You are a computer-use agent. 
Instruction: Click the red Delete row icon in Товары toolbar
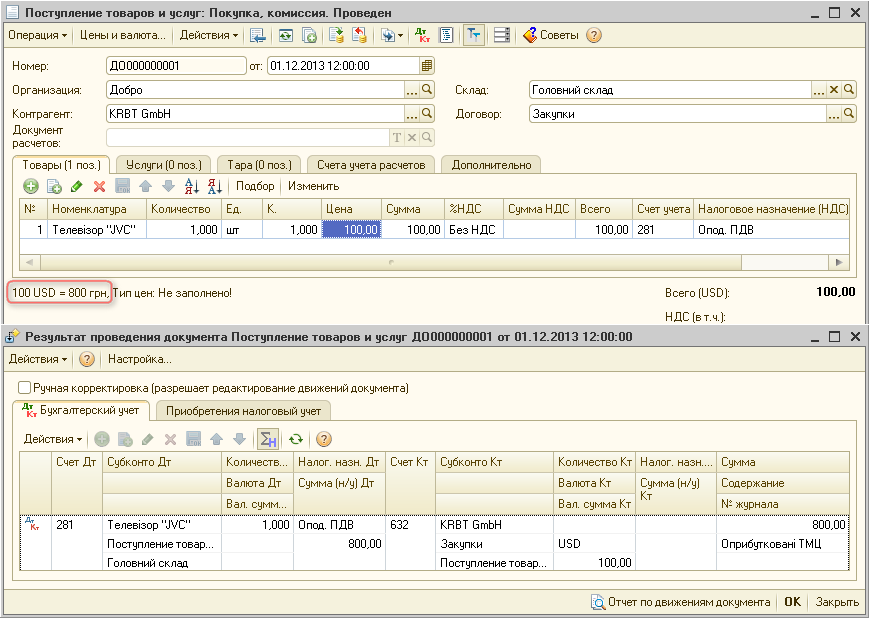(99, 186)
